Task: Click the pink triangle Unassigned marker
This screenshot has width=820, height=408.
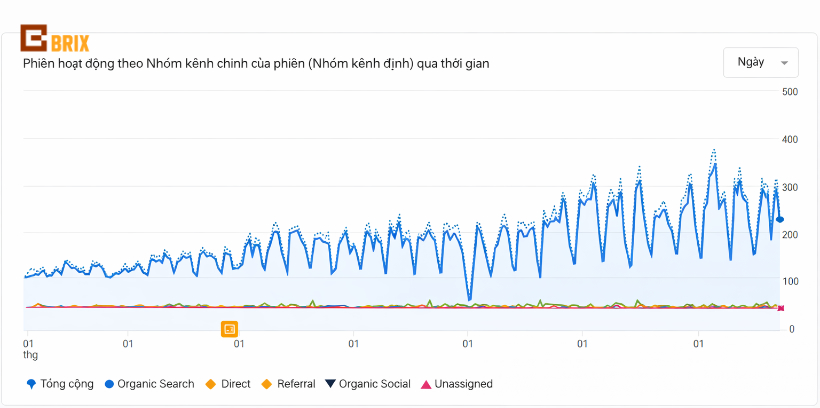Action: pos(426,384)
